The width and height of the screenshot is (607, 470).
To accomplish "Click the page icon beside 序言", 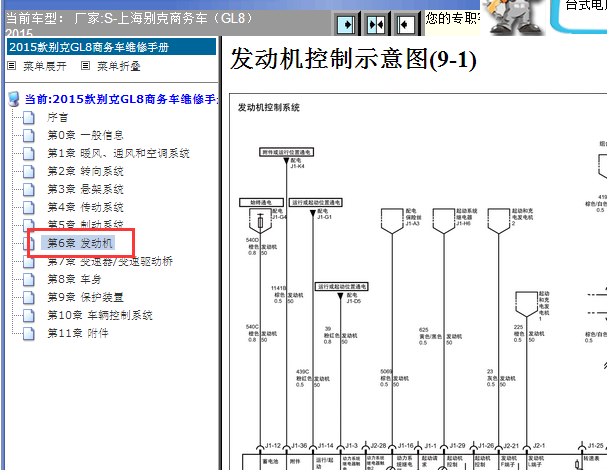I will coord(29,117).
